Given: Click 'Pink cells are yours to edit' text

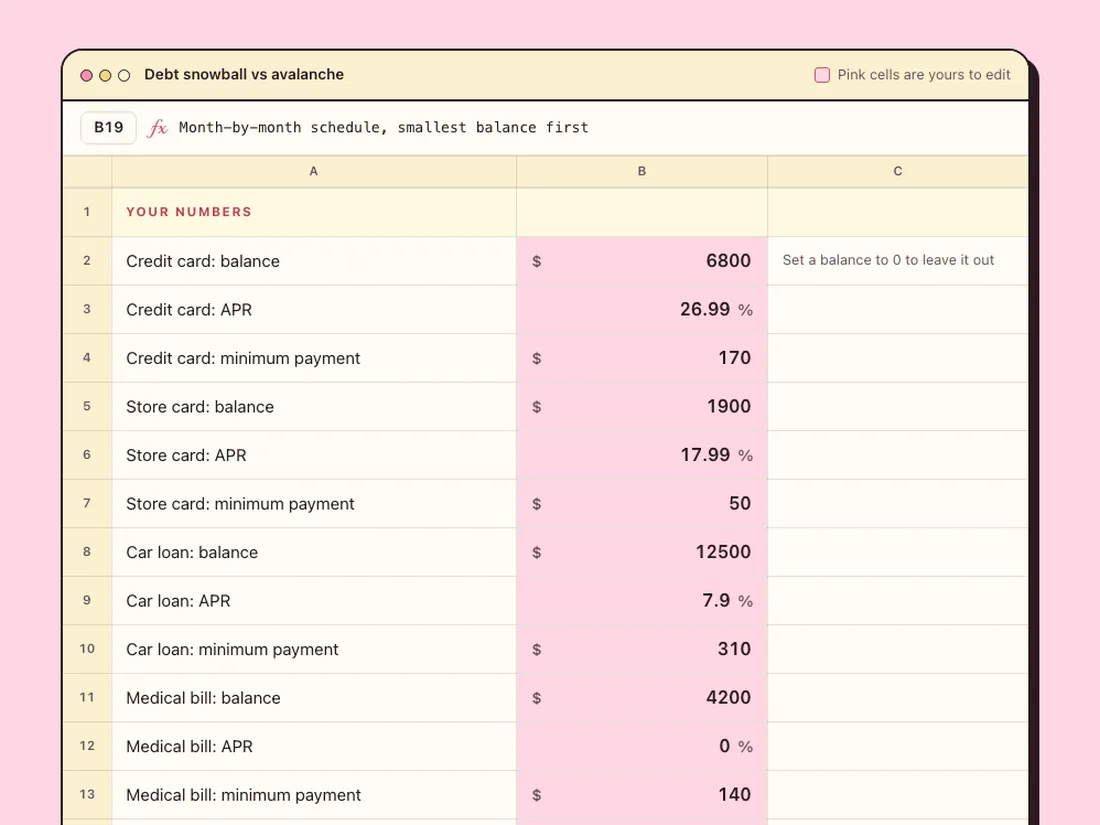Looking at the screenshot, I should click(924, 75).
